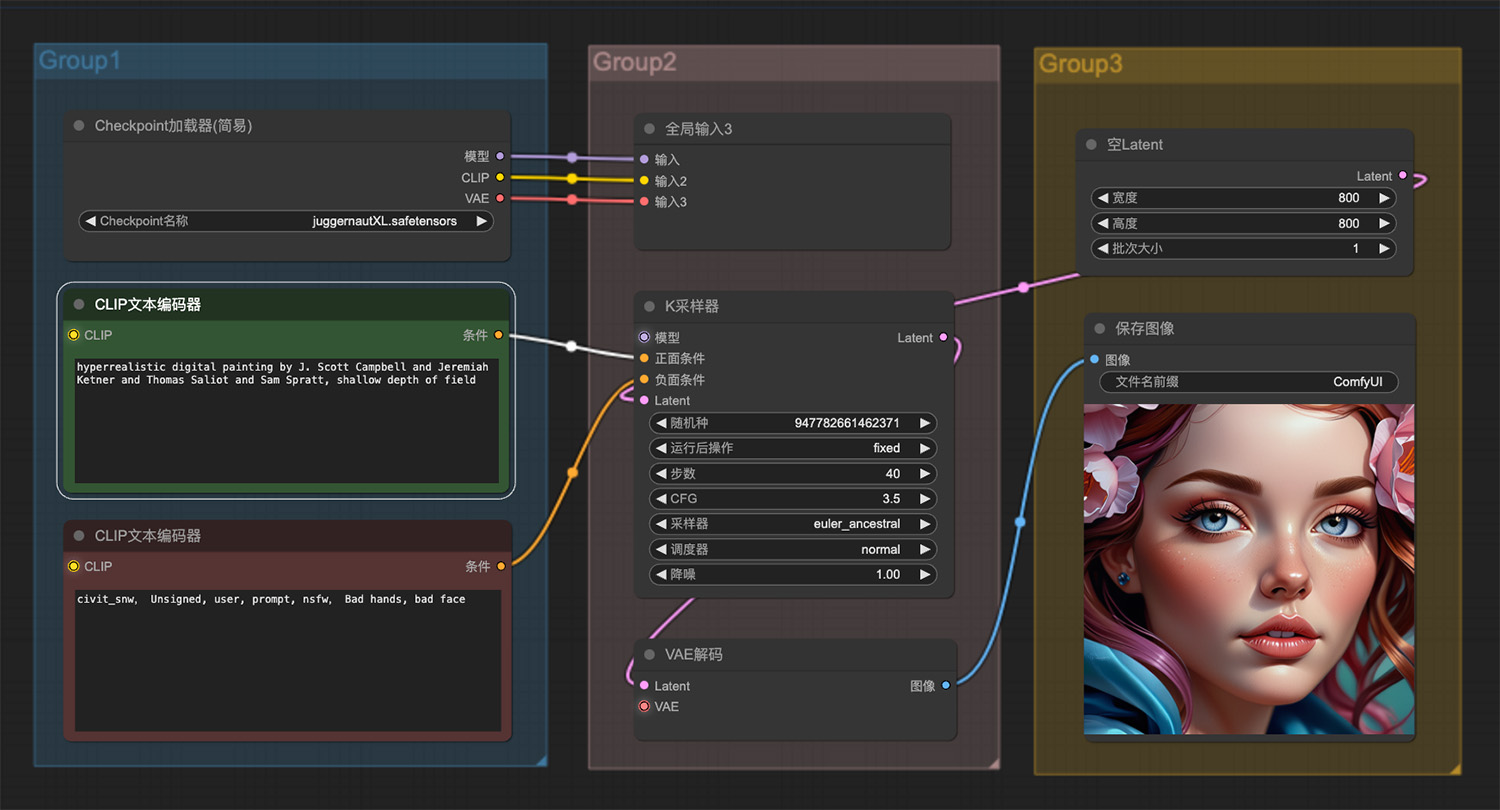Click the generated portrait image preview
The width and height of the screenshot is (1500, 810).
coord(1249,569)
